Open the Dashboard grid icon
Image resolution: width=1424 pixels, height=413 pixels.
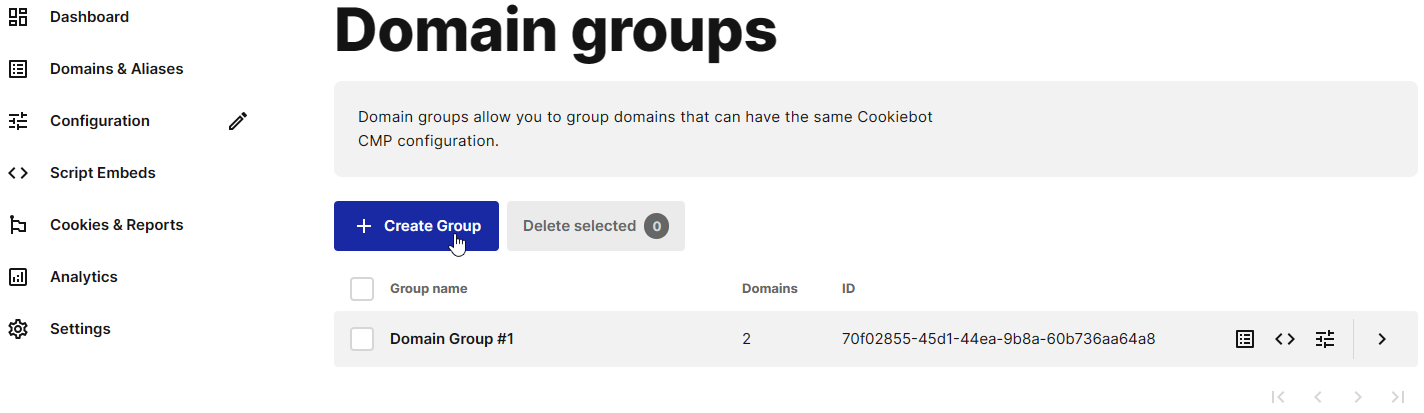point(18,17)
